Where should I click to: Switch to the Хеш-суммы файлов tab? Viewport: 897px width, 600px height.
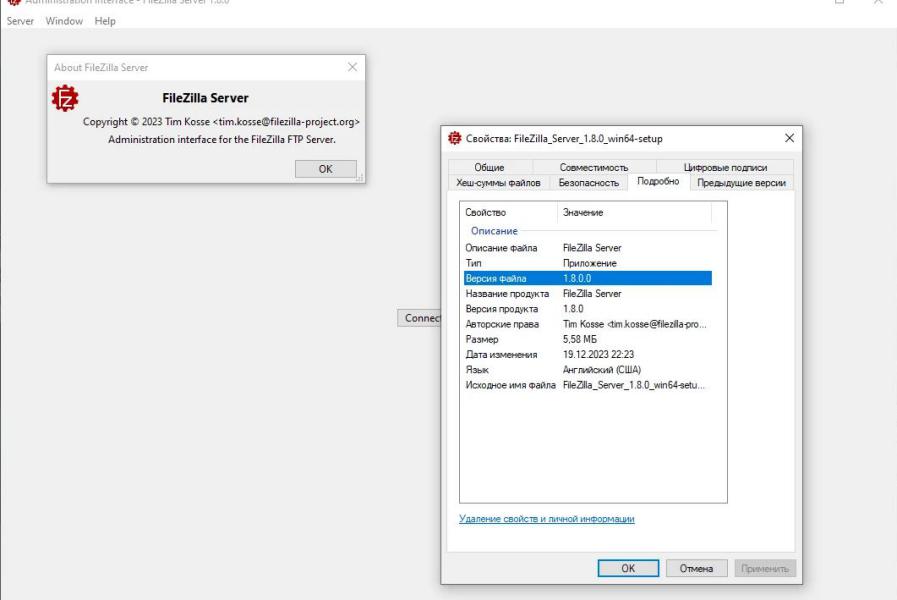coord(498,182)
